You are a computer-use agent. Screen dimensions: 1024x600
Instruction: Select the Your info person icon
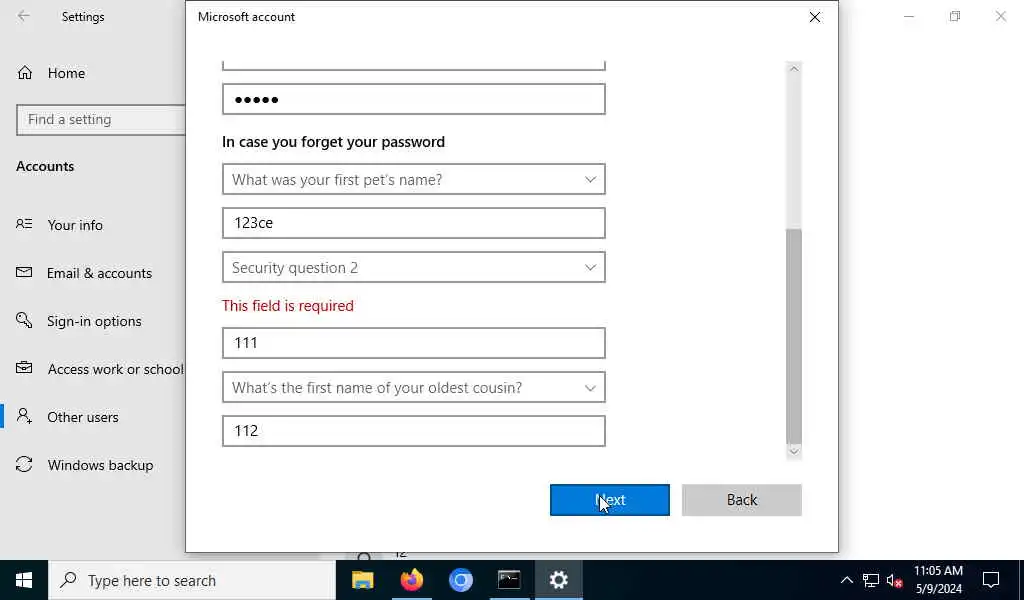coord(24,224)
